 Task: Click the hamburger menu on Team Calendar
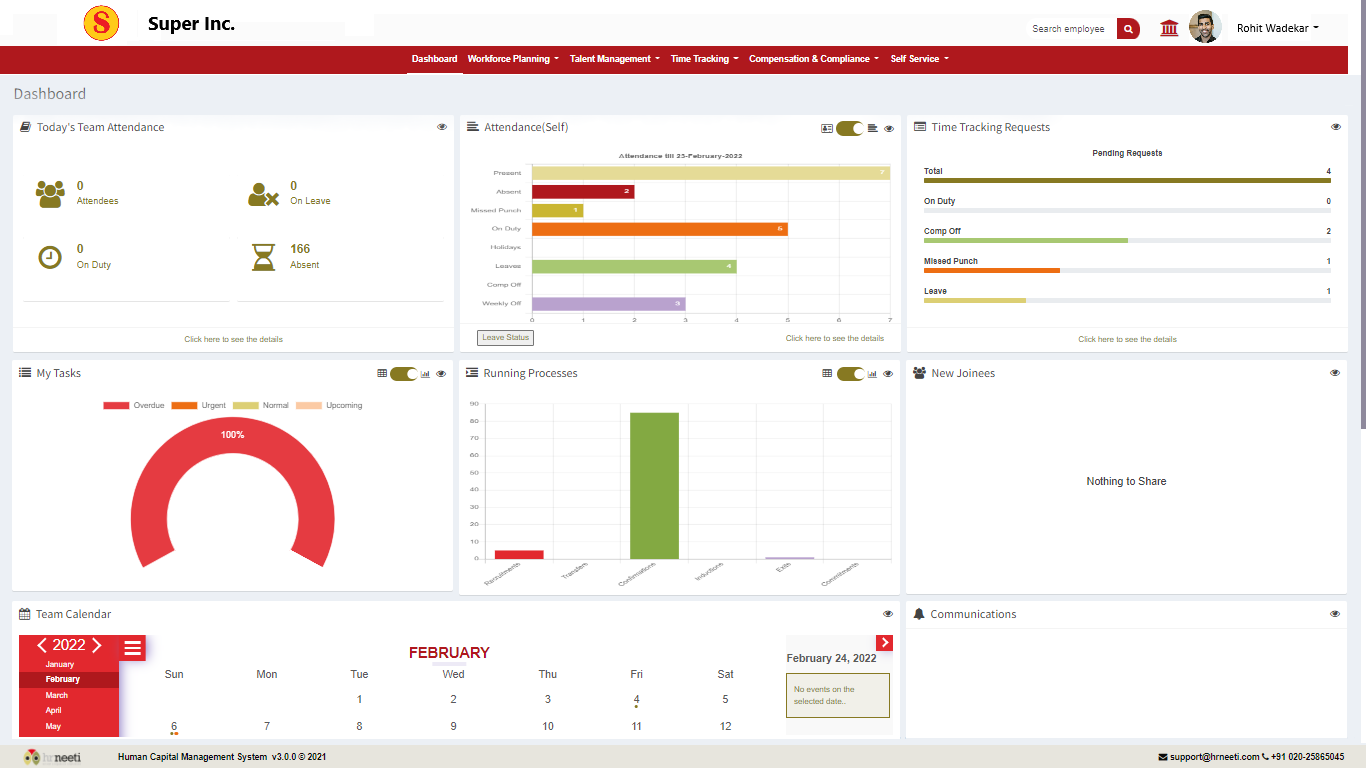(132, 647)
